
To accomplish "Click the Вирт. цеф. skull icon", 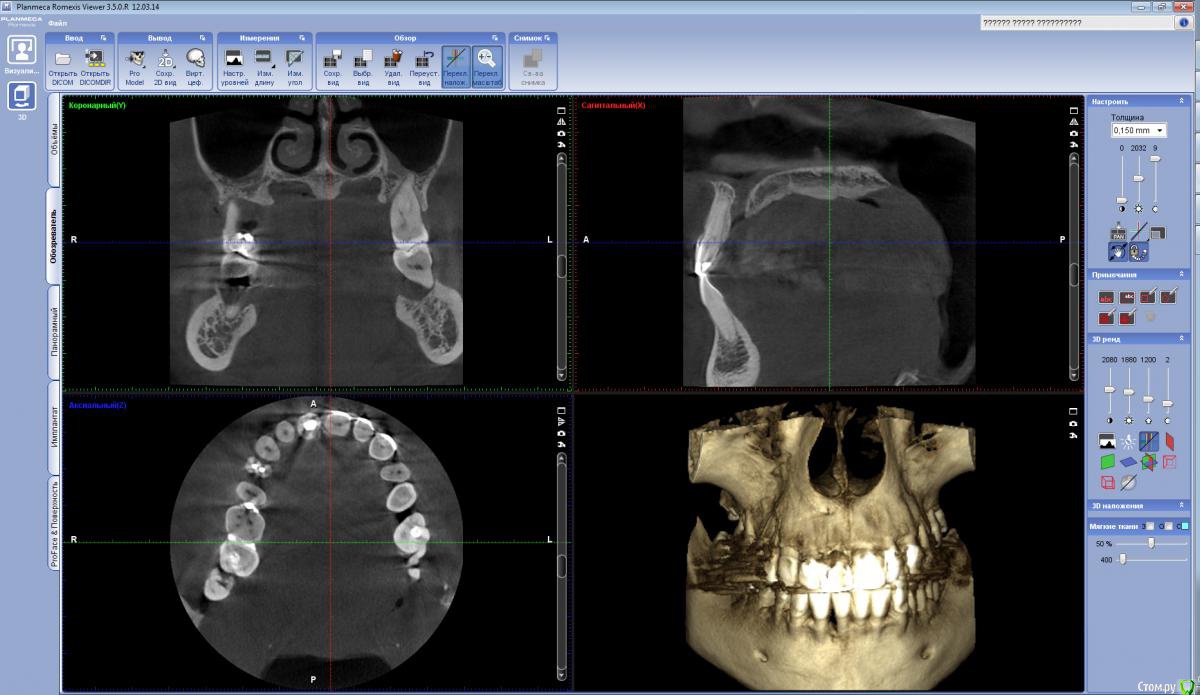I will click(195, 59).
